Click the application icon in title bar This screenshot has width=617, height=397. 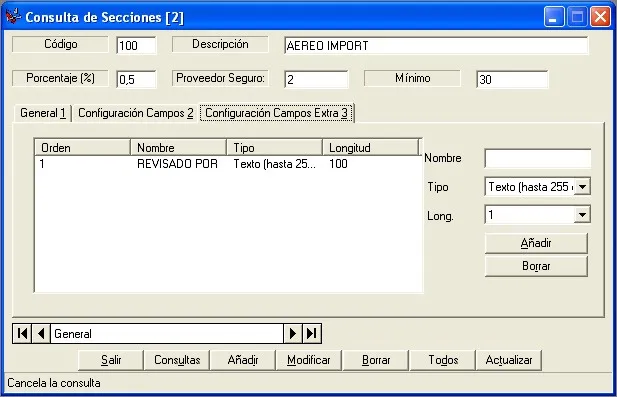click(13, 17)
